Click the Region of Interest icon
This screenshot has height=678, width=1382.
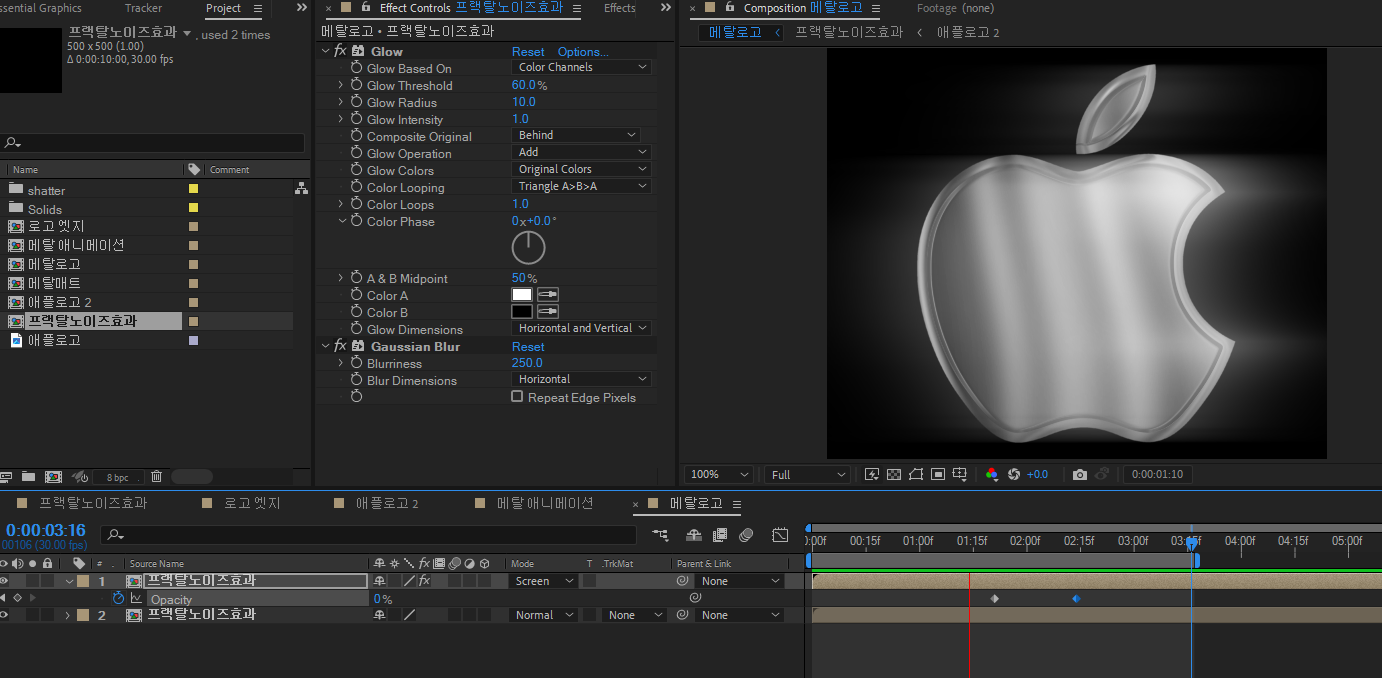click(937, 474)
